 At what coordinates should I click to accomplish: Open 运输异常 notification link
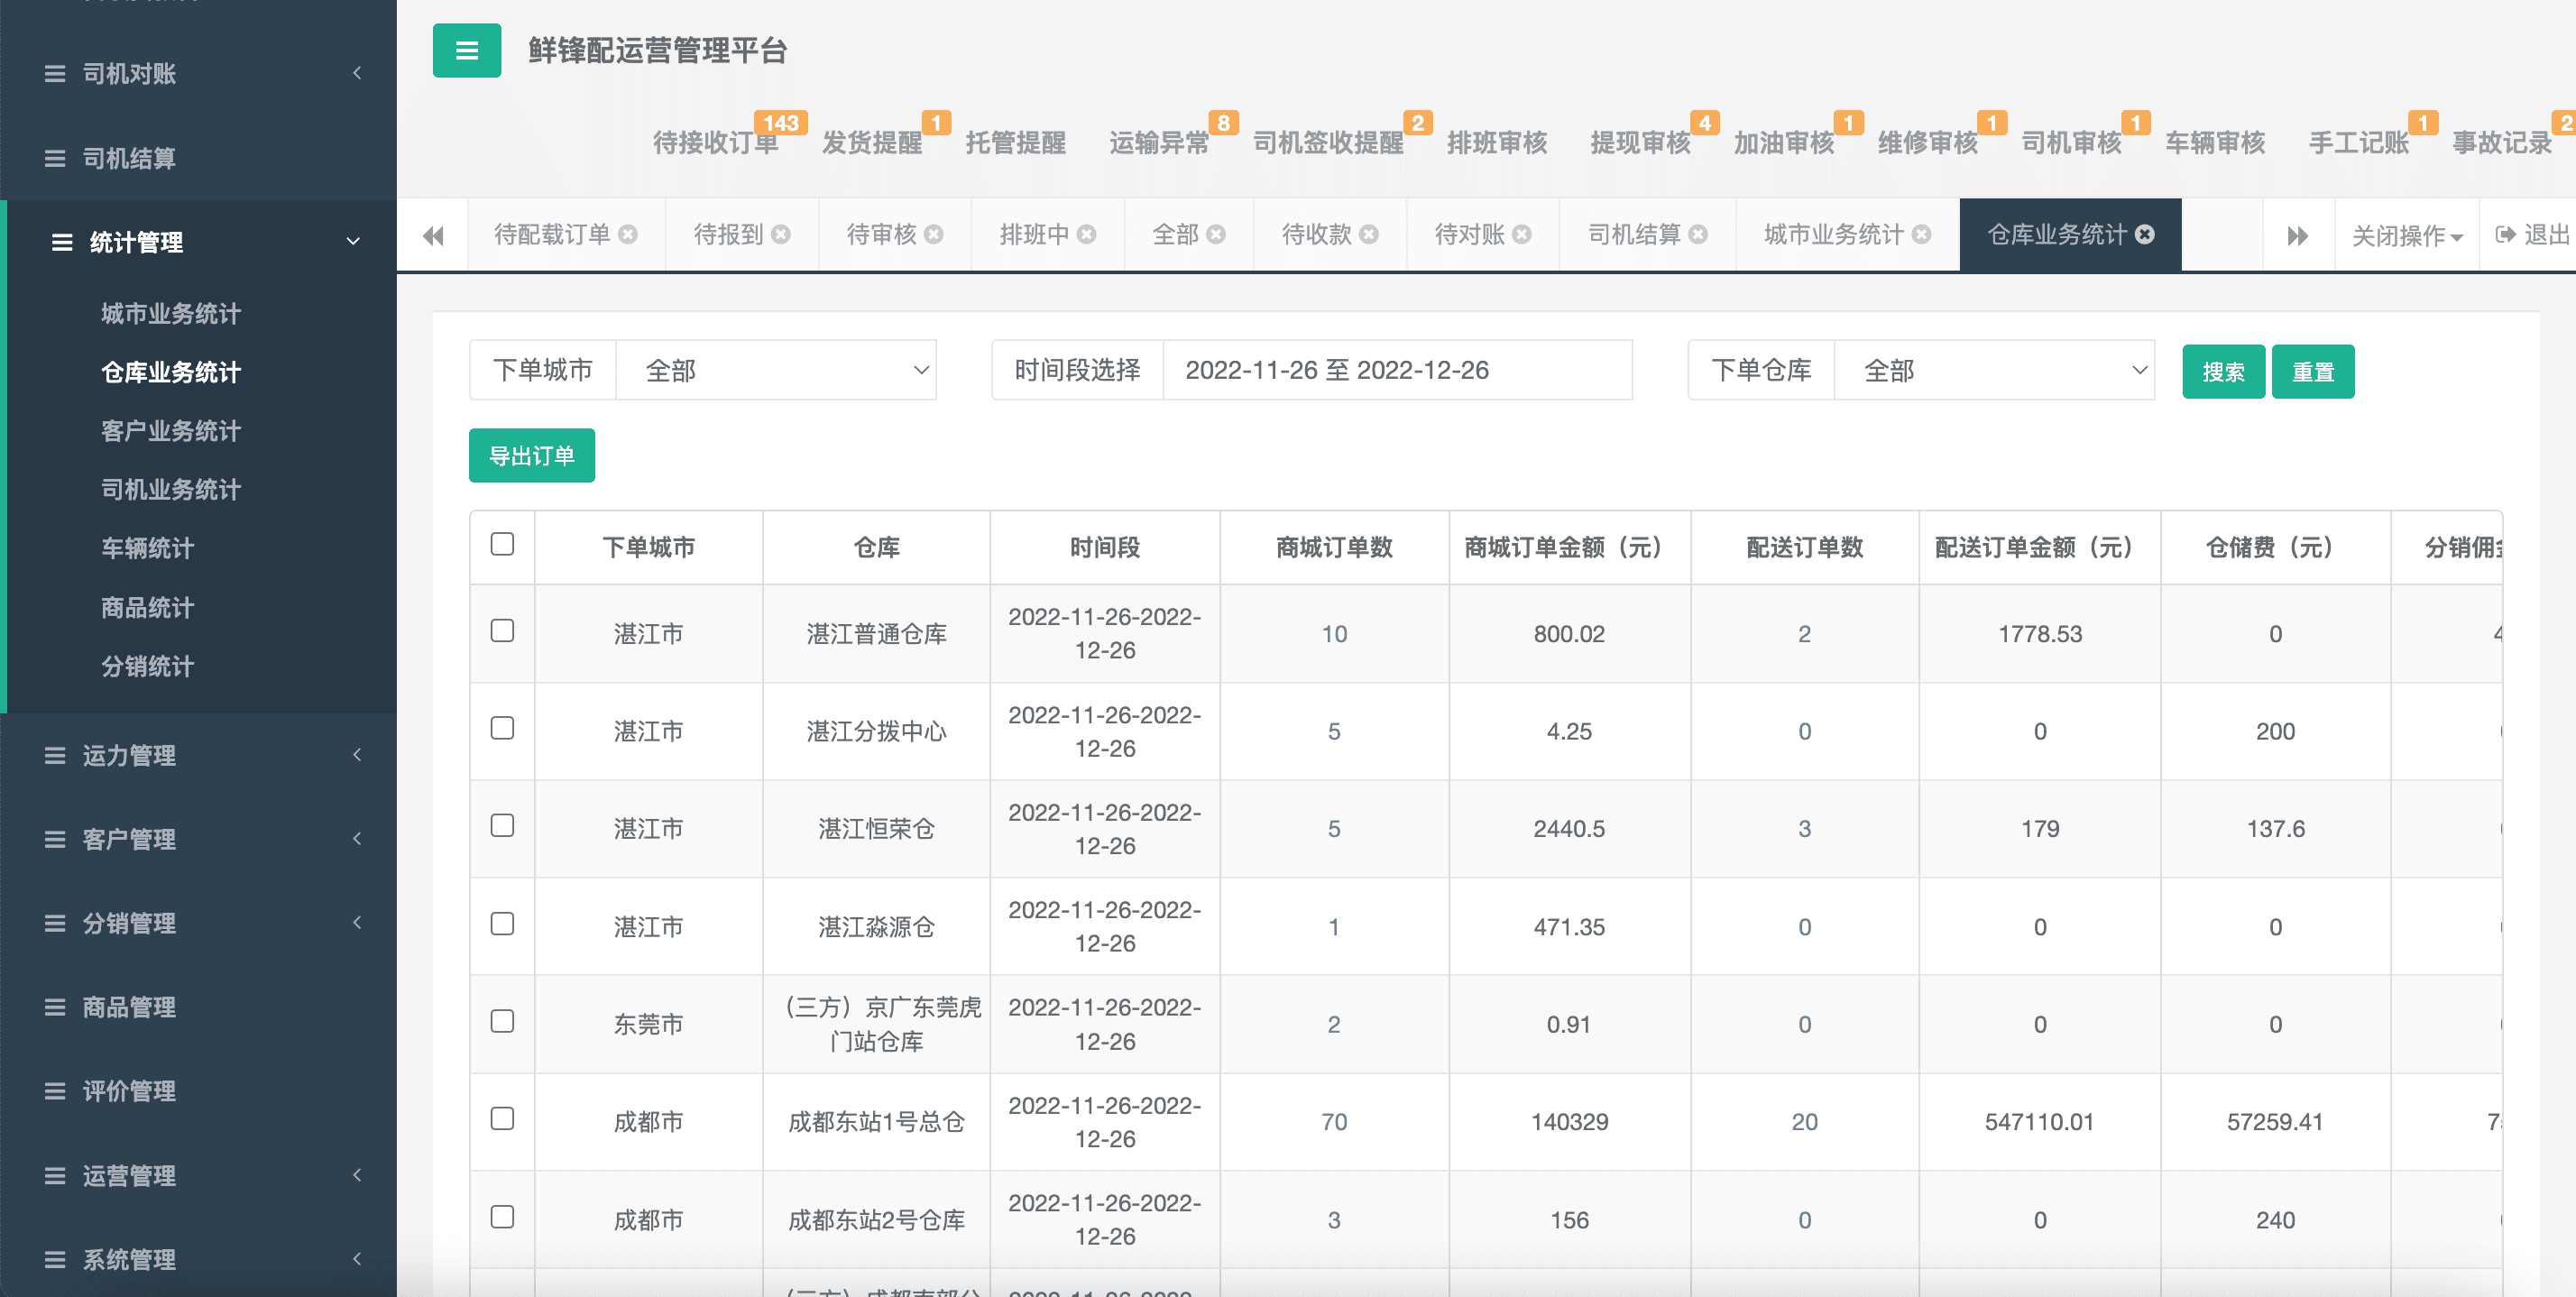(1159, 143)
